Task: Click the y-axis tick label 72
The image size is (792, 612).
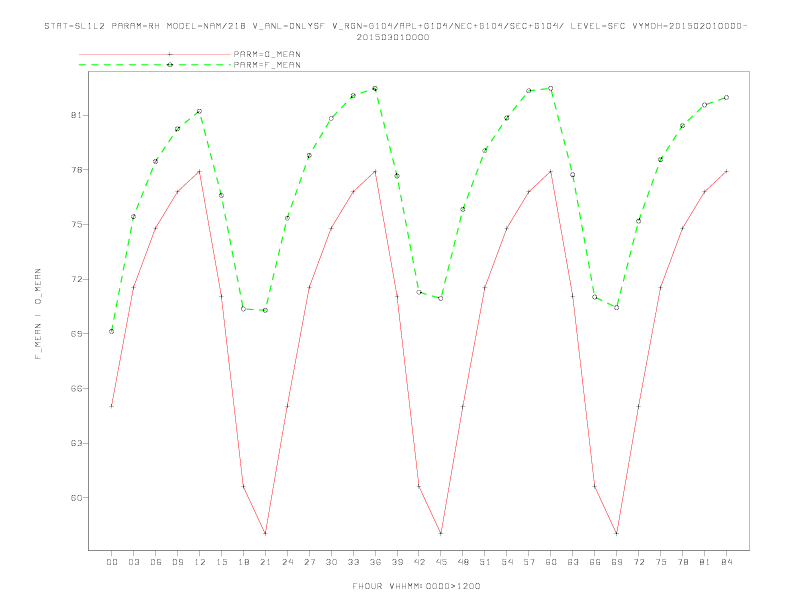Action: [76, 279]
